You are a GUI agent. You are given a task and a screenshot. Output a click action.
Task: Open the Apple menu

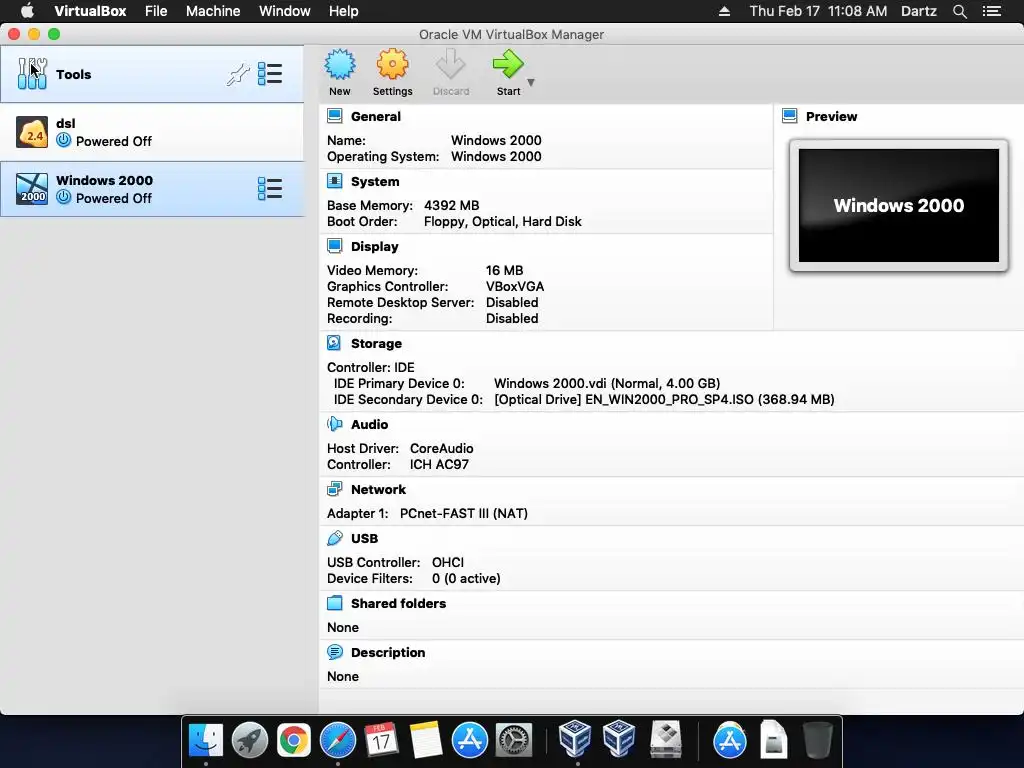tap(27, 11)
